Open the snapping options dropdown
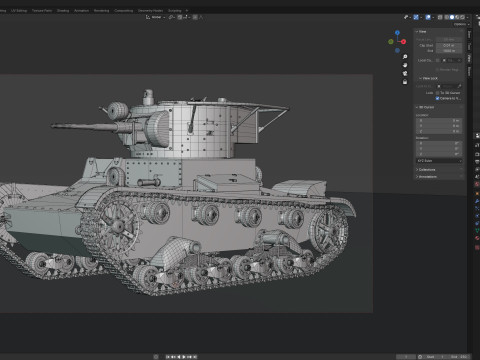480x360 pixels. point(186,17)
